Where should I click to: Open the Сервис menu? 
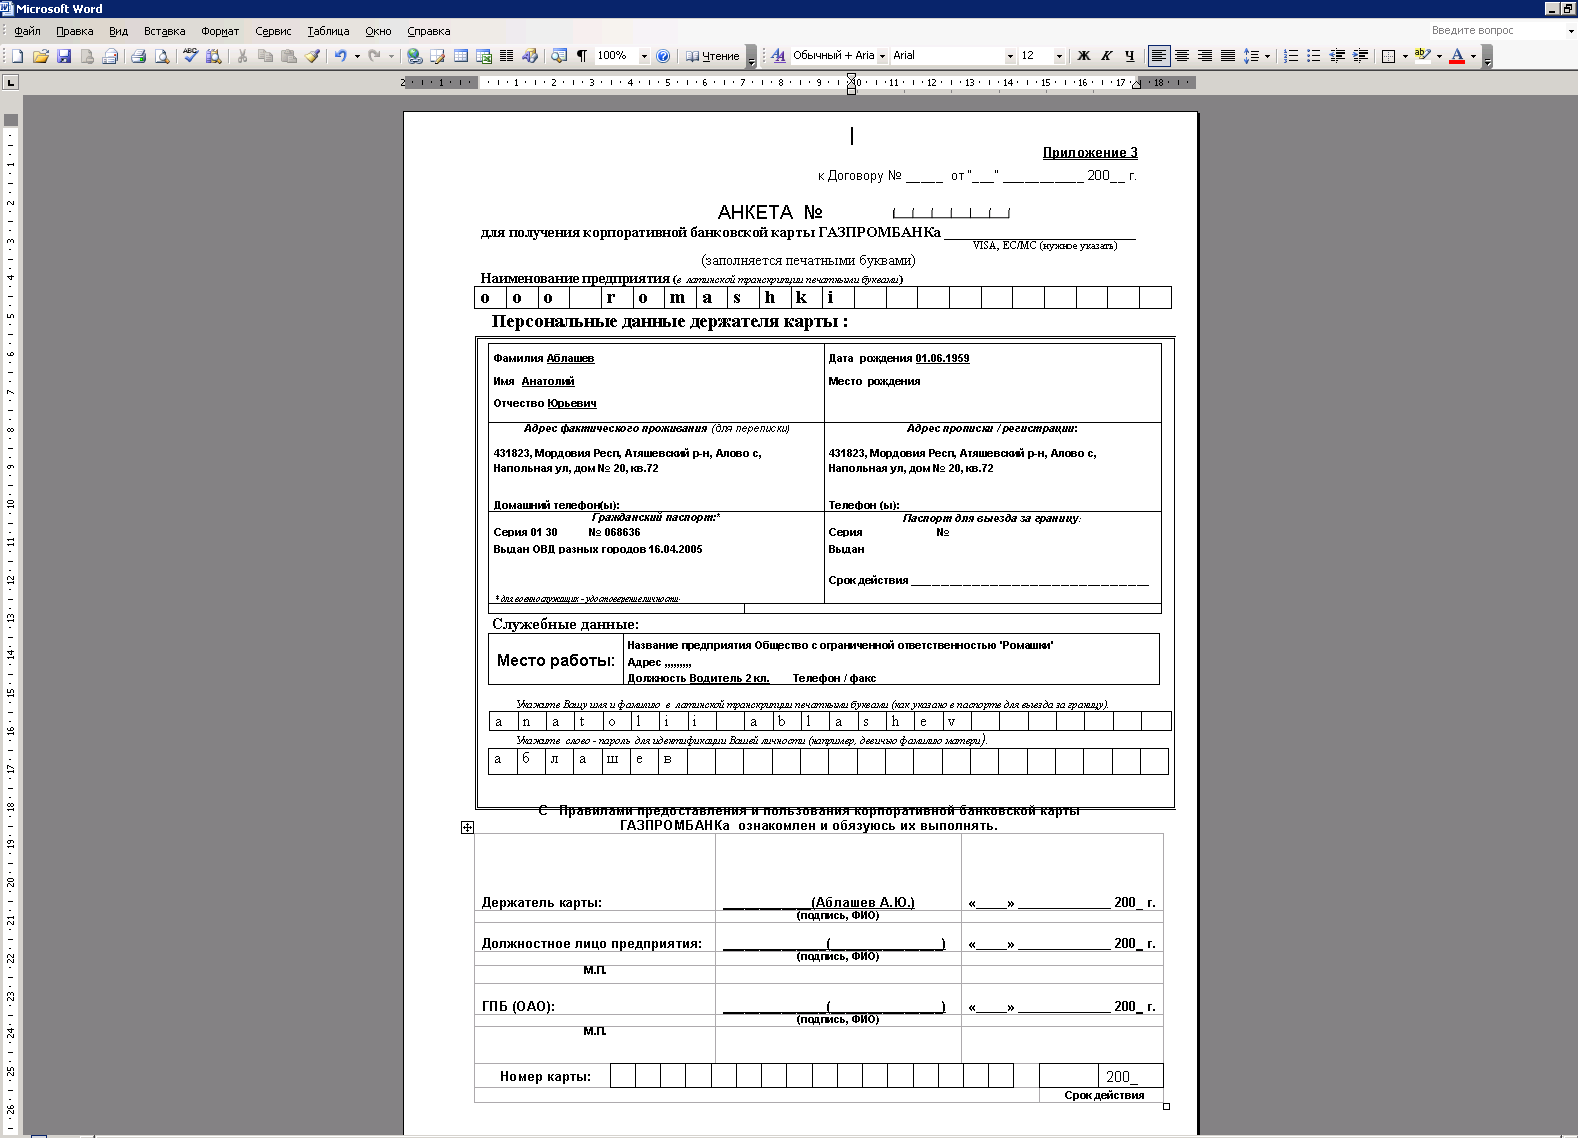273,31
